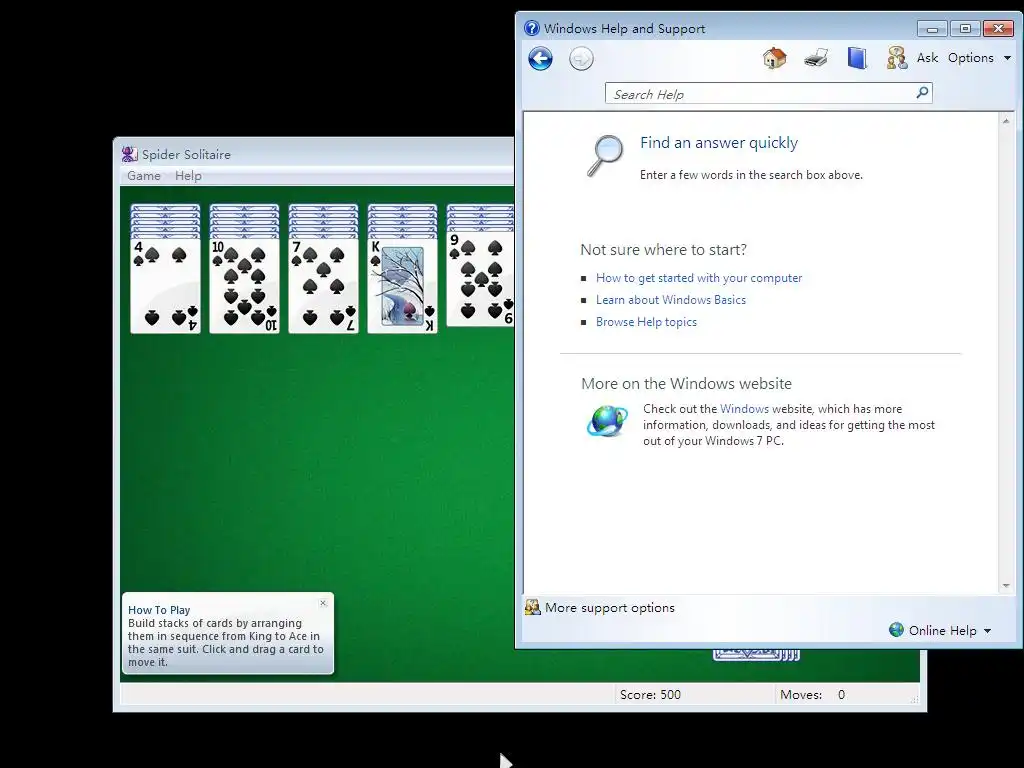
Task: Open the Options dropdown menu
Action: pyautogui.click(x=979, y=57)
